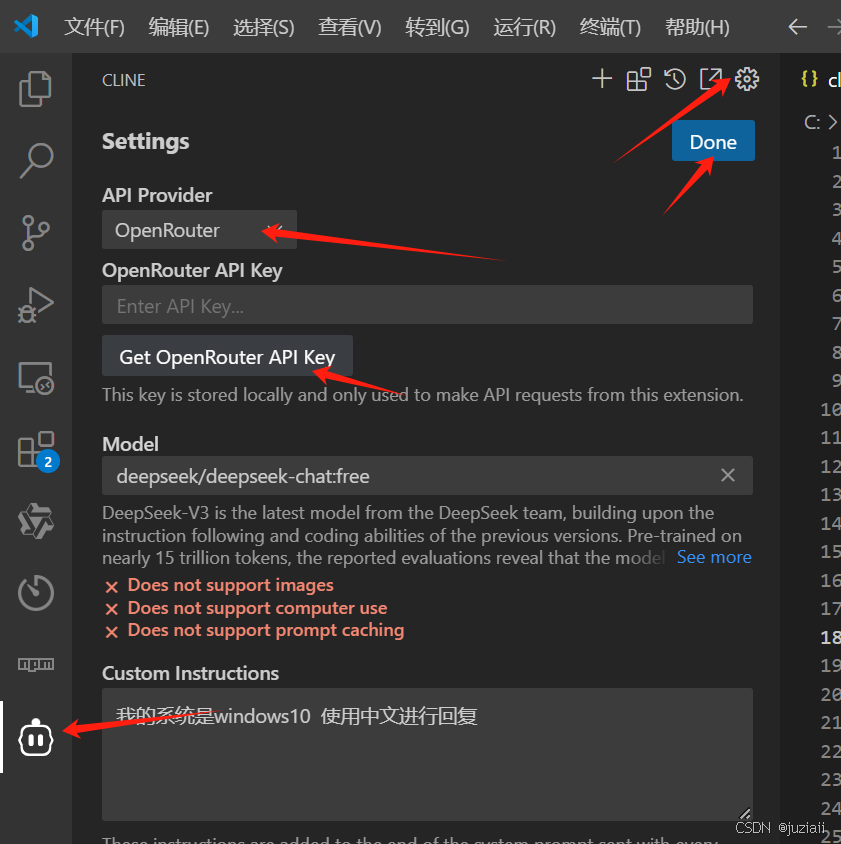Click the C: breadcrumb in editor
The width and height of the screenshot is (841, 844).
(812, 123)
